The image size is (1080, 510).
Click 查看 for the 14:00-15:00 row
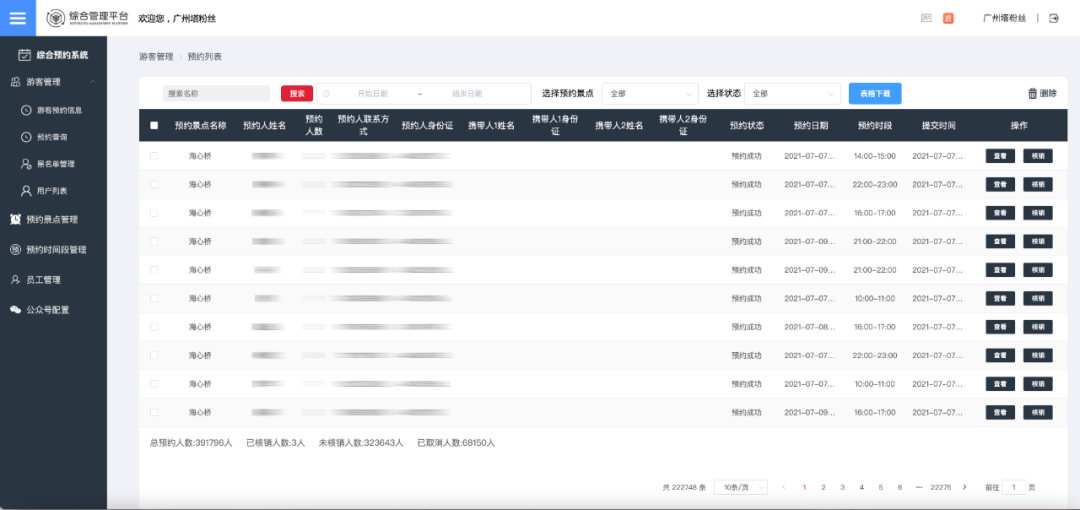[1000, 156]
